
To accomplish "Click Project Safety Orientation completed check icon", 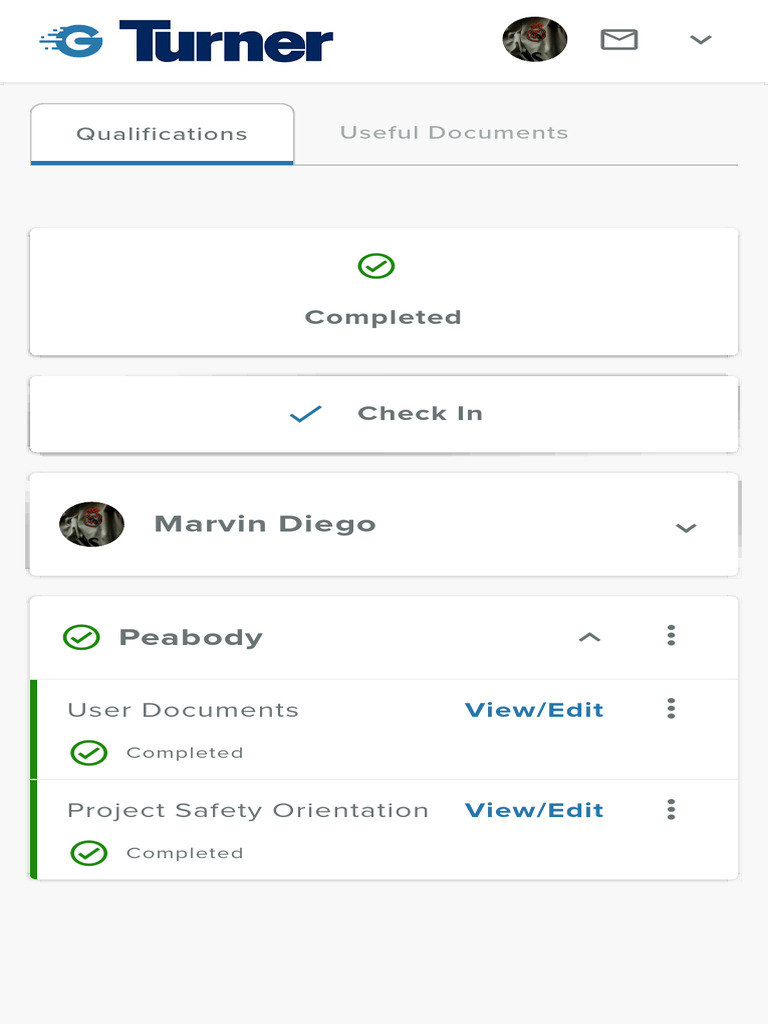I will pyautogui.click(x=89, y=853).
